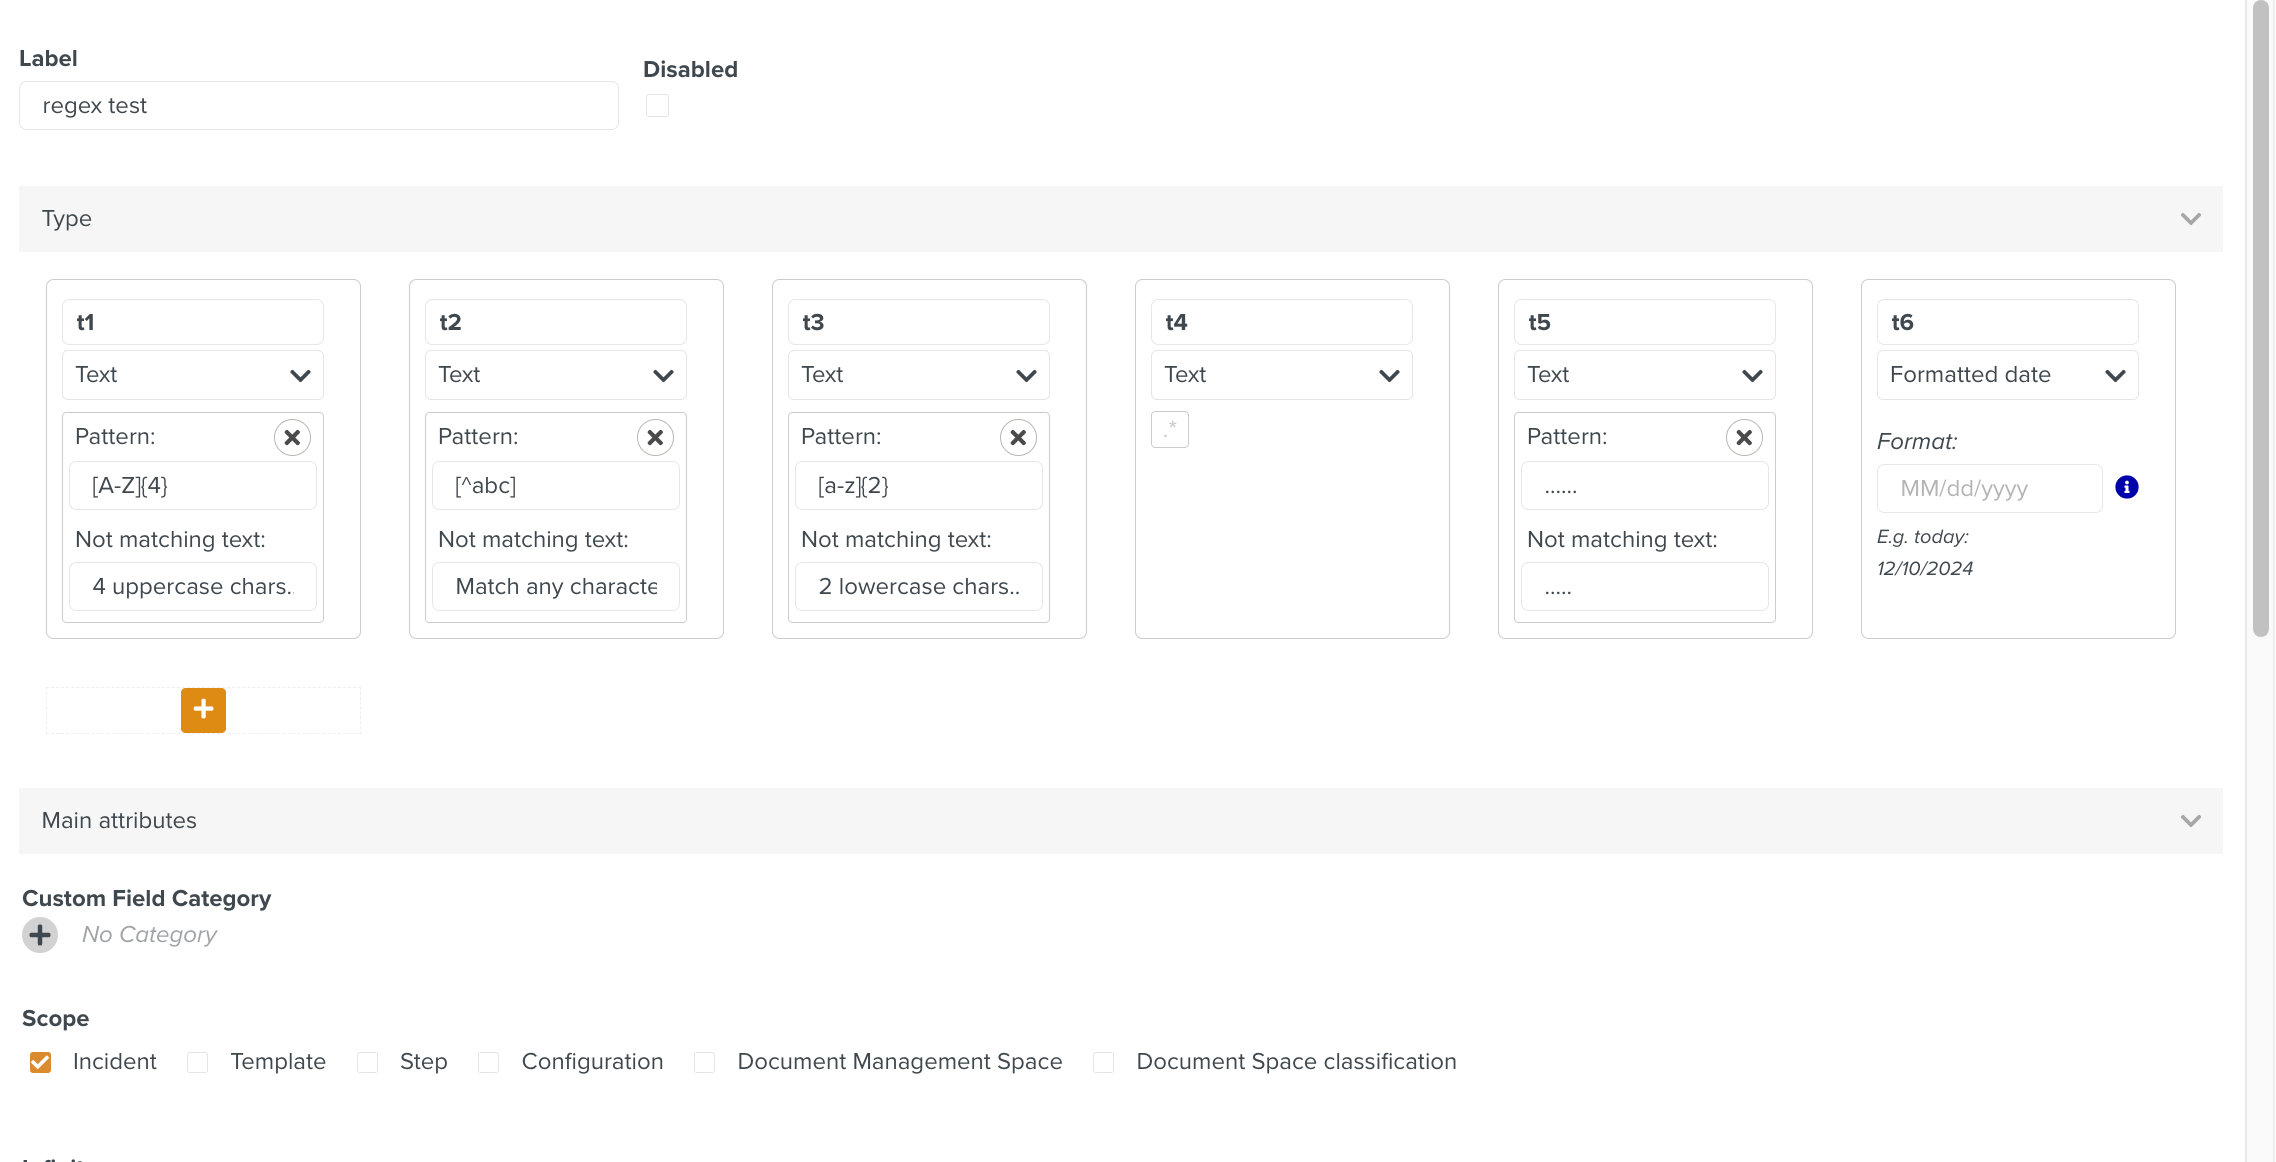Edit the [^abc] pattern field
2276x1162 pixels.
point(556,486)
